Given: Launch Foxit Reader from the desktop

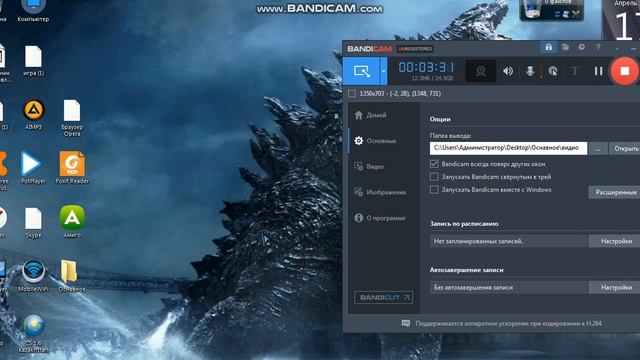Looking at the screenshot, I should coord(72,168).
